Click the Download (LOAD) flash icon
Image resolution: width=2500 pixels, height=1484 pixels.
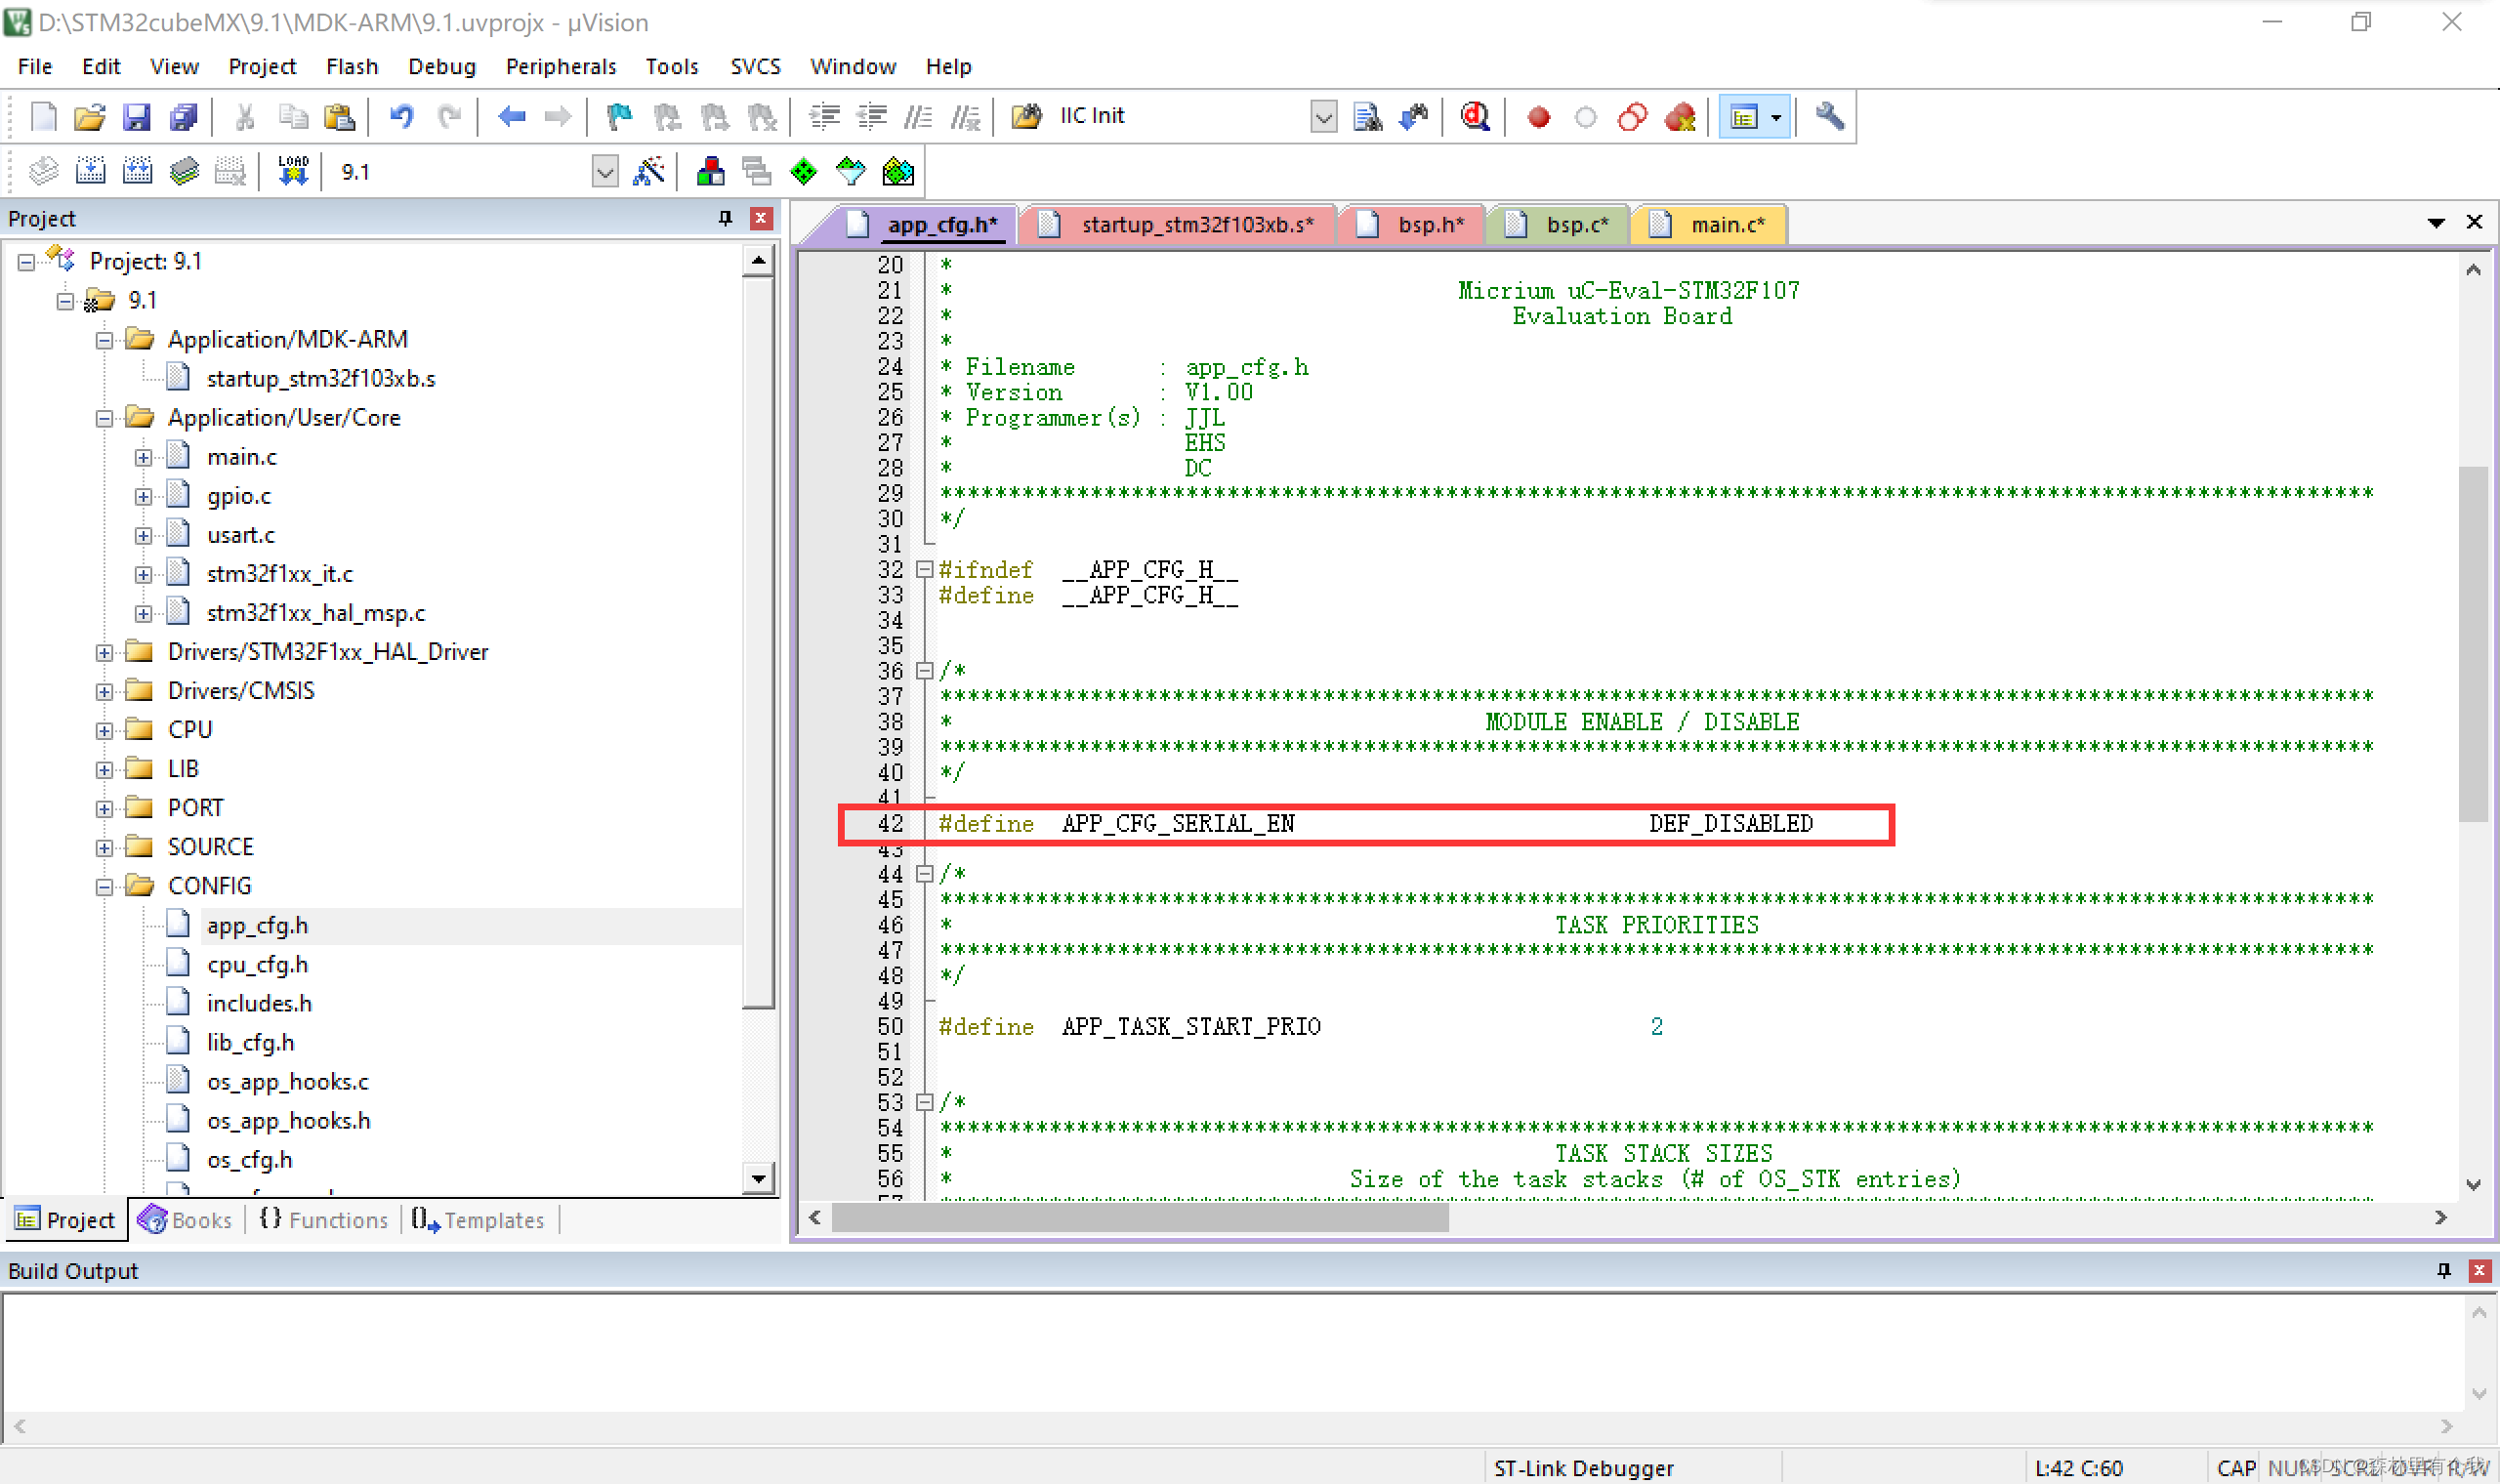pyautogui.click(x=293, y=172)
